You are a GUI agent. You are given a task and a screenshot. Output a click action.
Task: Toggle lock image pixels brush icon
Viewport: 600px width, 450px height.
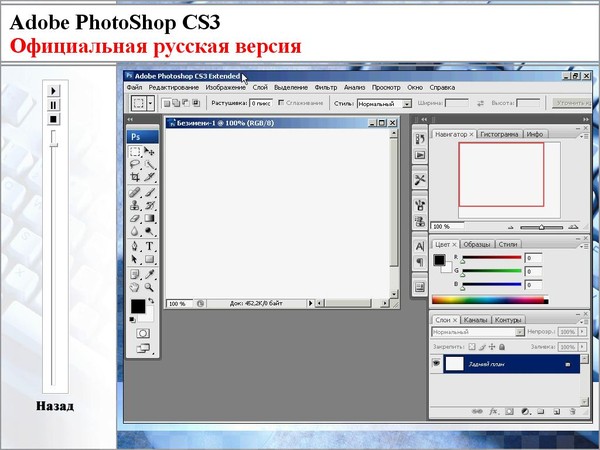point(482,347)
